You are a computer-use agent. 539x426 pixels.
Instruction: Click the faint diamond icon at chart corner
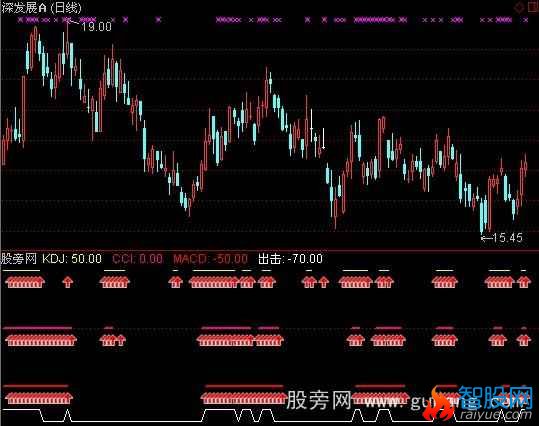pos(519,8)
